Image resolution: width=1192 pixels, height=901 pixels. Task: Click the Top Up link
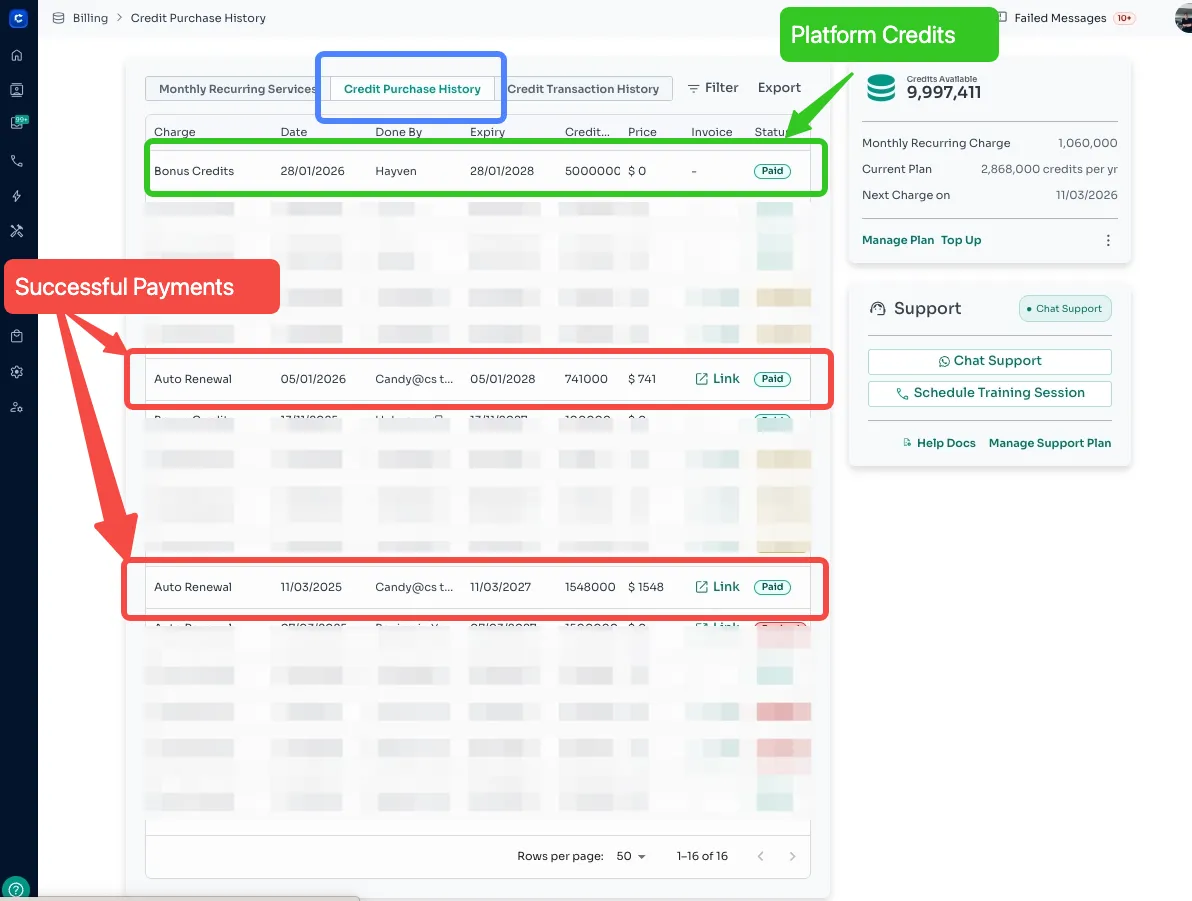[x=961, y=240]
